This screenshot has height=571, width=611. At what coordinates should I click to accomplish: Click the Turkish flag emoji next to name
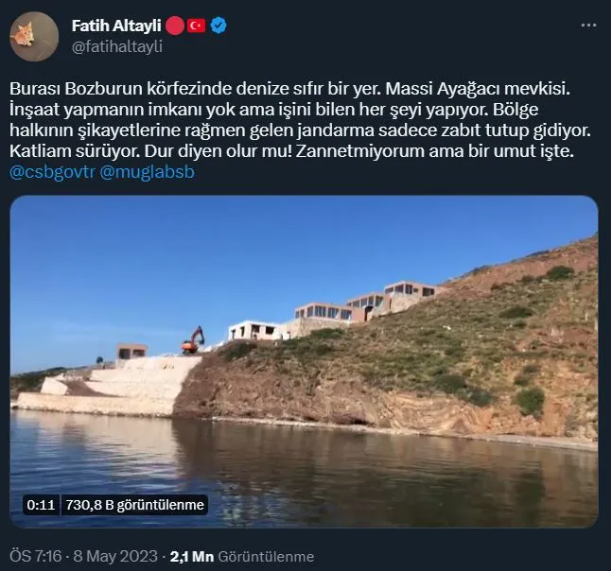pyautogui.click(x=196, y=26)
